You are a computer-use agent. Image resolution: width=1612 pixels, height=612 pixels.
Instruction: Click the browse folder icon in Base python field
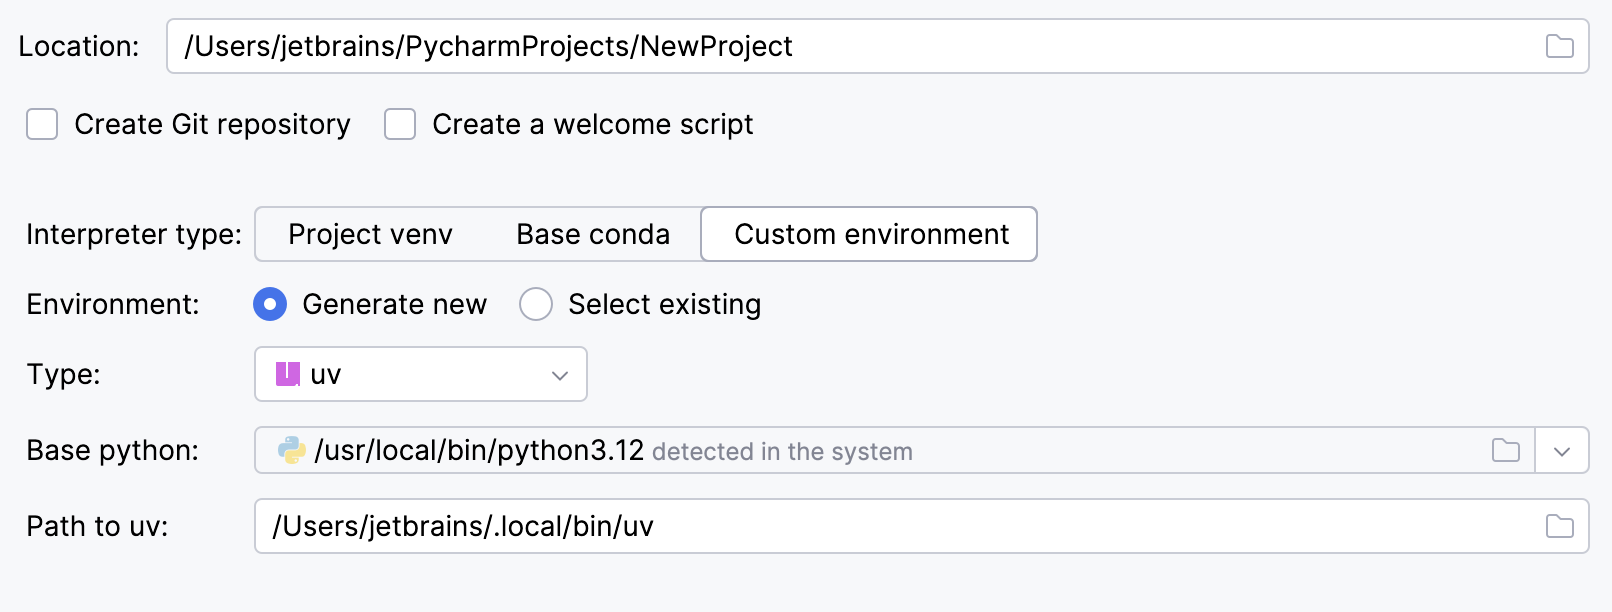pos(1505,450)
